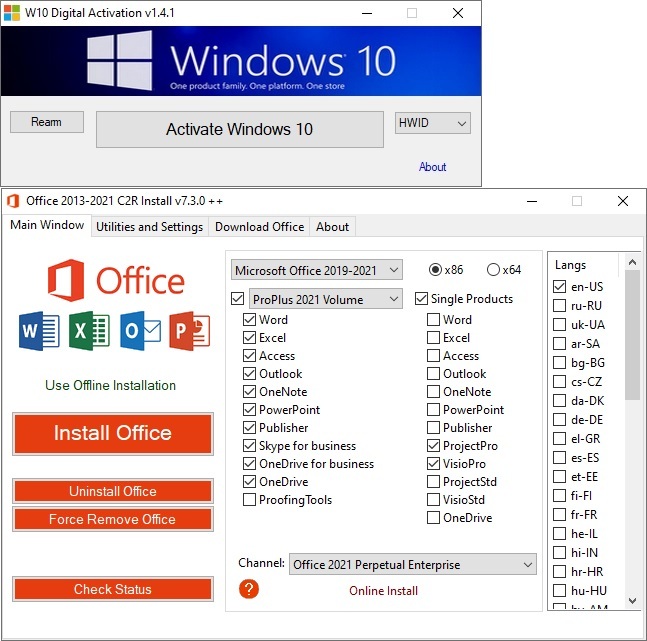Click the Windows 10 banner image
The image size is (647, 641).
[241, 61]
